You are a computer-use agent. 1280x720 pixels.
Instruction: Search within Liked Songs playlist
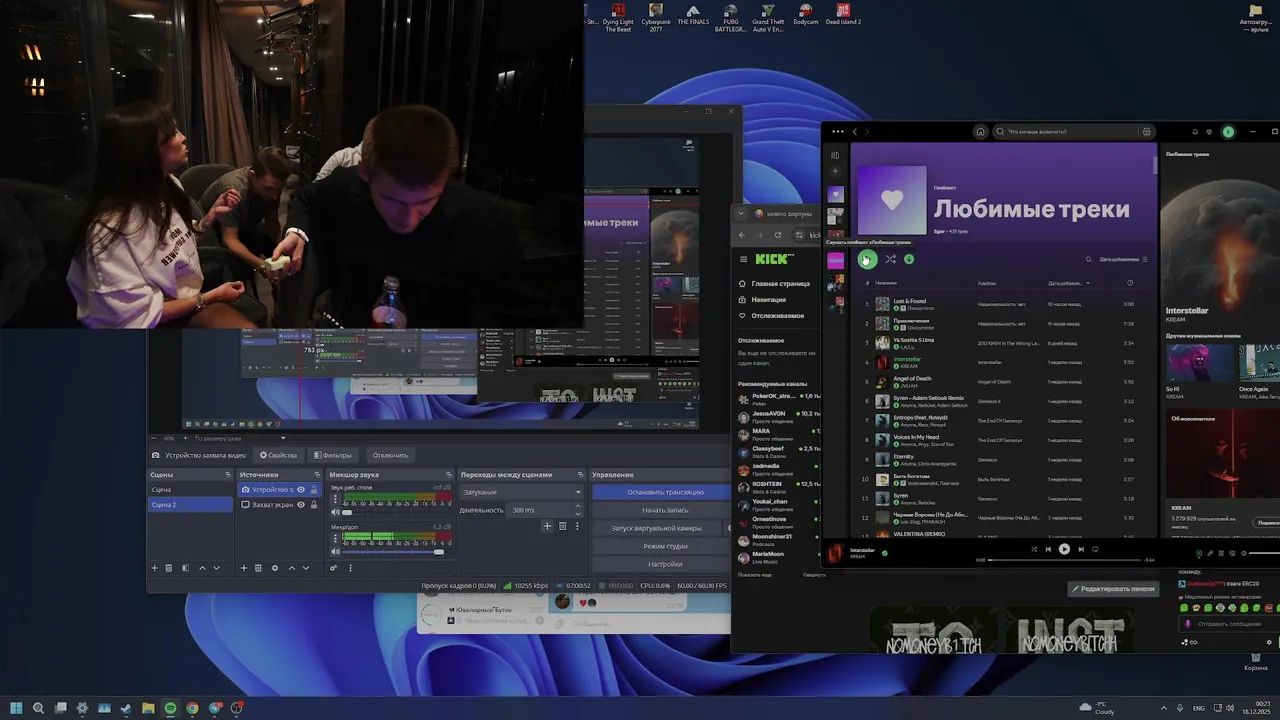[1089, 259]
